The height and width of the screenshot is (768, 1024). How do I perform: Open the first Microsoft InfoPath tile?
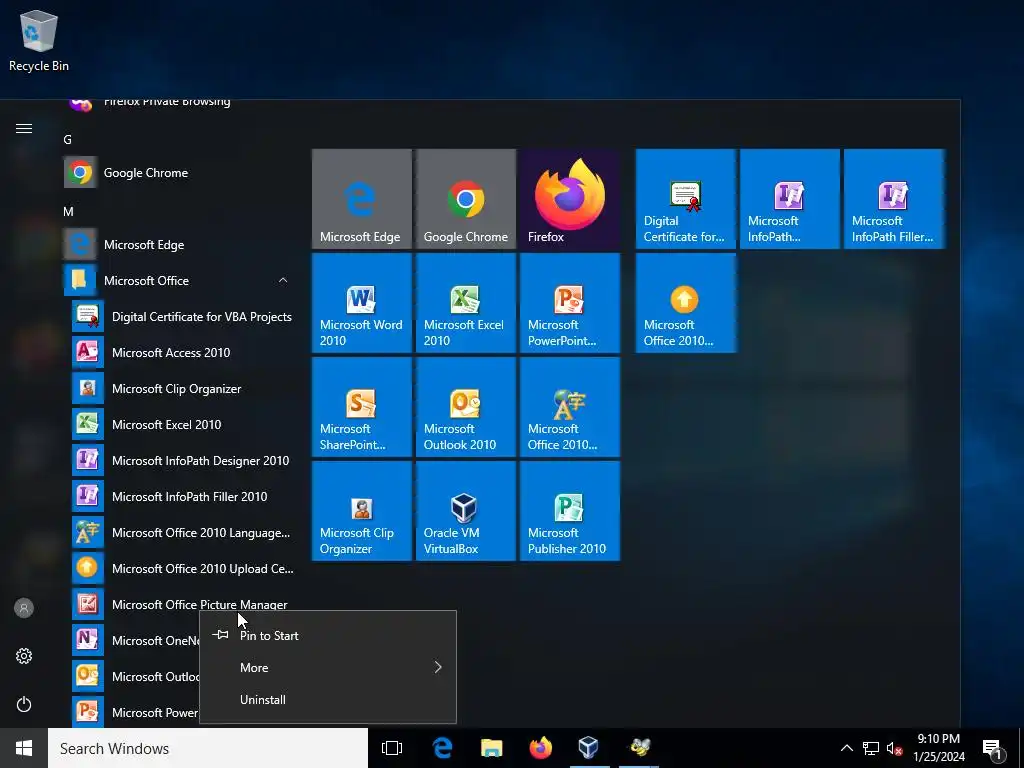tap(790, 199)
